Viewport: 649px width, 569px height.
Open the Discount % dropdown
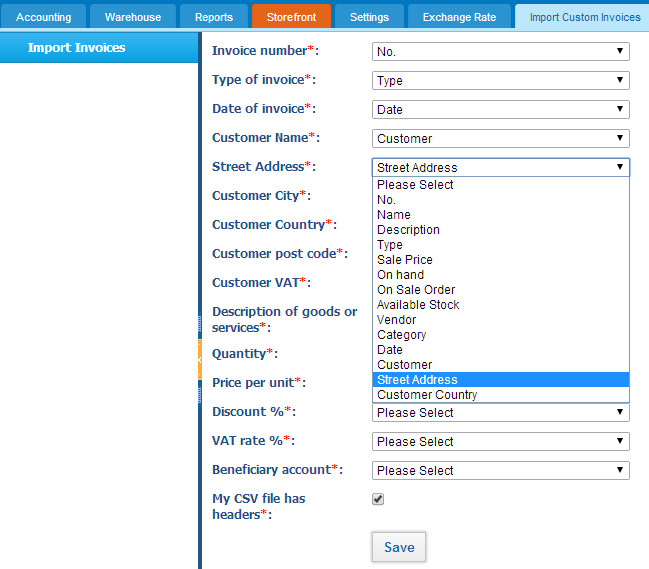[x=501, y=413]
